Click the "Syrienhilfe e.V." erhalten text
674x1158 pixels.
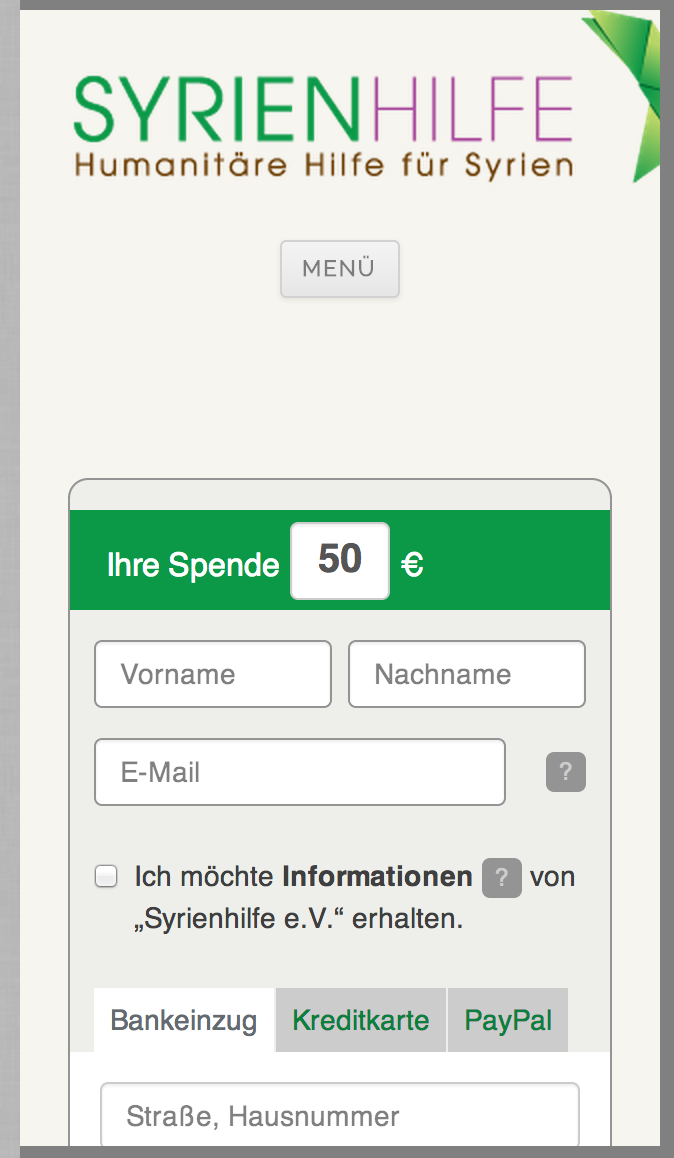(298, 919)
